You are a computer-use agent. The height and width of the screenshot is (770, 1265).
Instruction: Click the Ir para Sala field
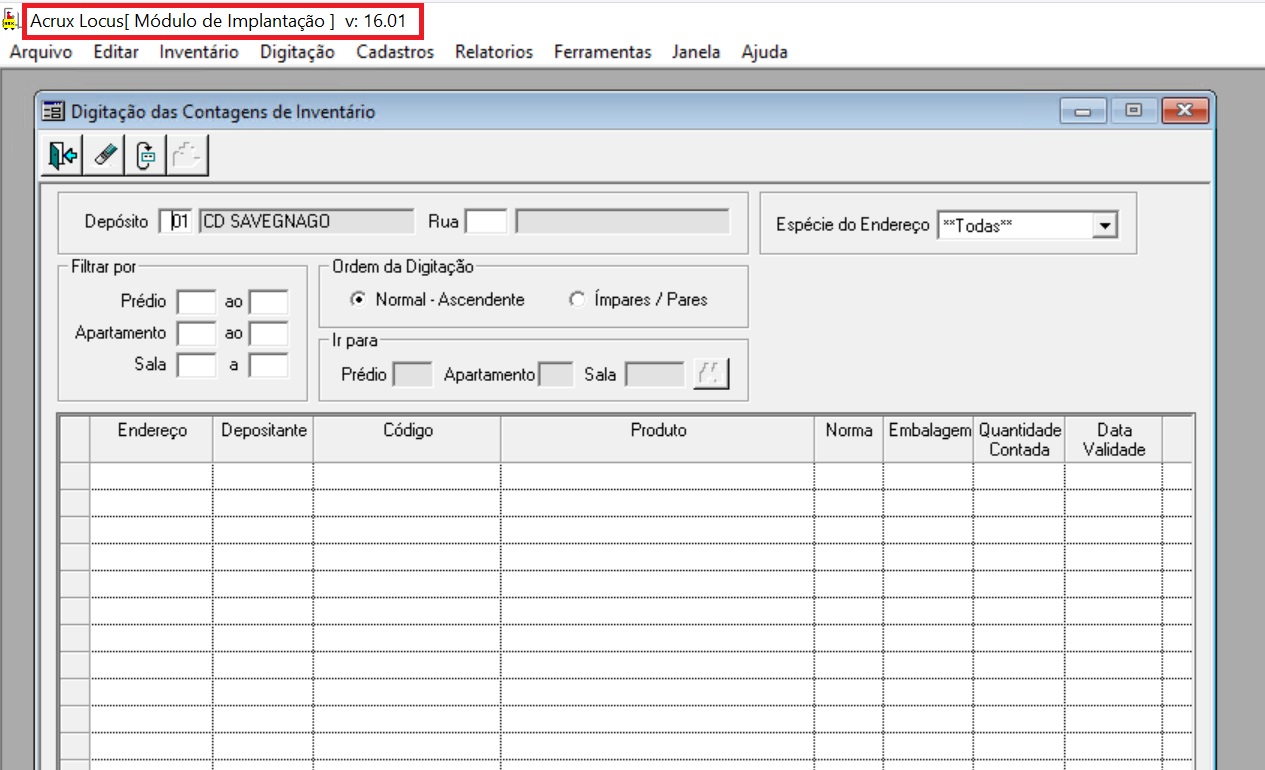(655, 375)
